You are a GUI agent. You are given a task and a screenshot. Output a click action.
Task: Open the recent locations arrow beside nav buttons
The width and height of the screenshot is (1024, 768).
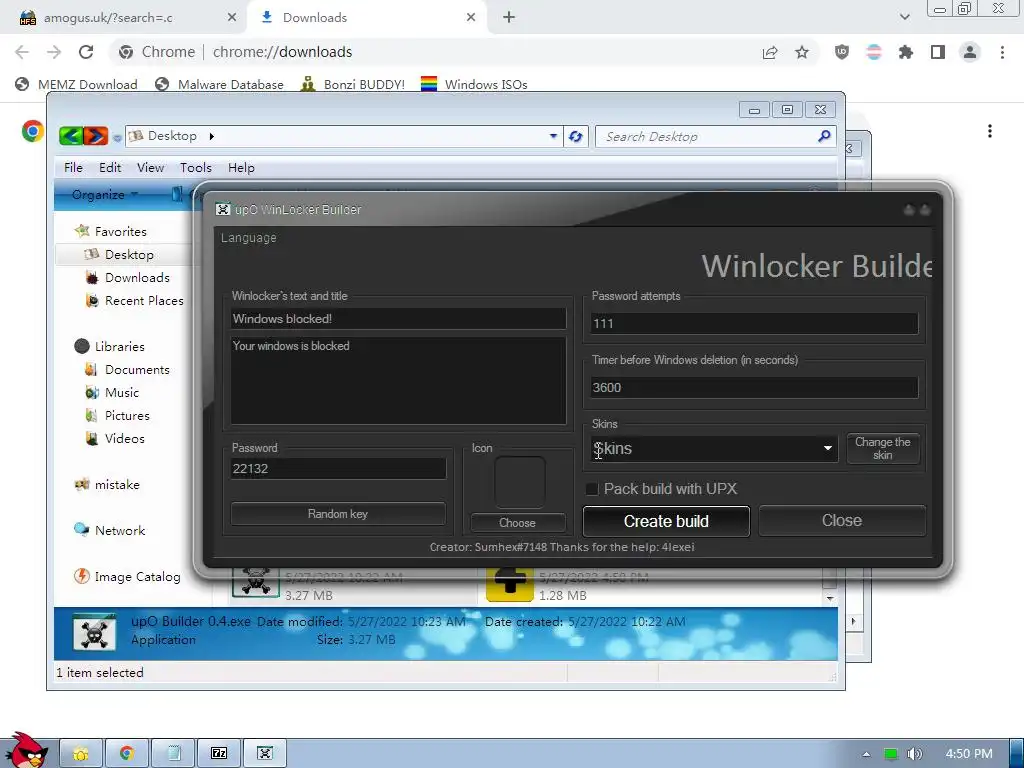(x=117, y=138)
